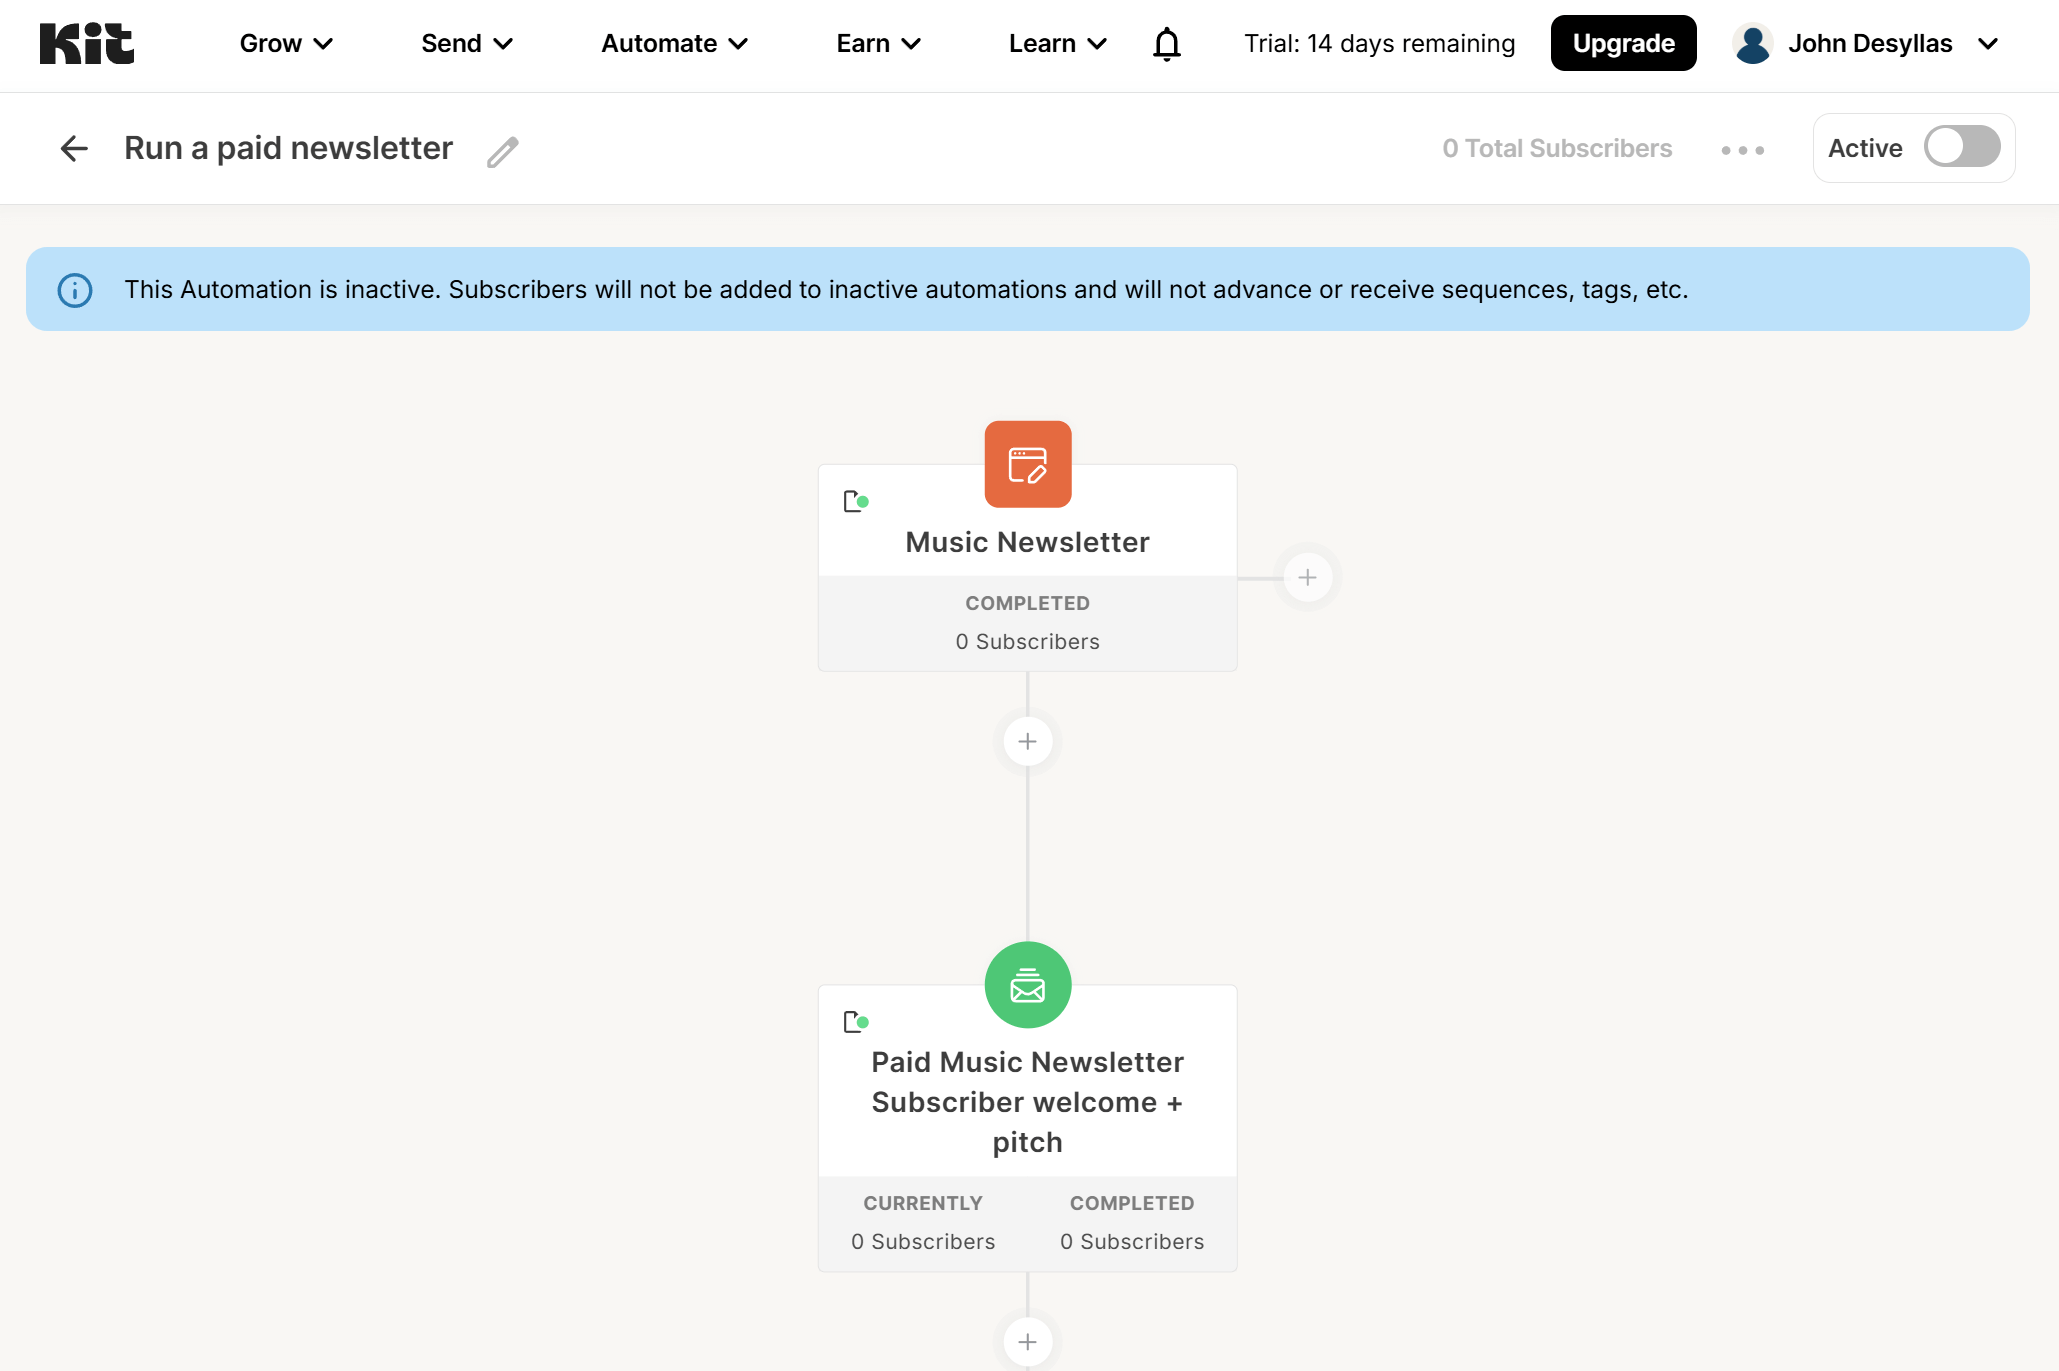Open the notifications bell

tap(1166, 43)
